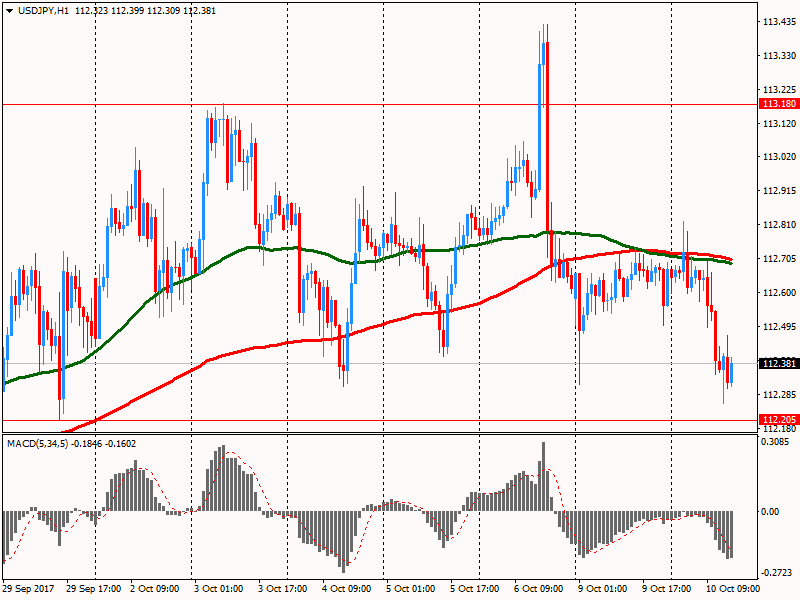This screenshot has height=600, width=800.
Task: Open the chart menu triangle beside USDJPY,H1
Action: point(9,11)
